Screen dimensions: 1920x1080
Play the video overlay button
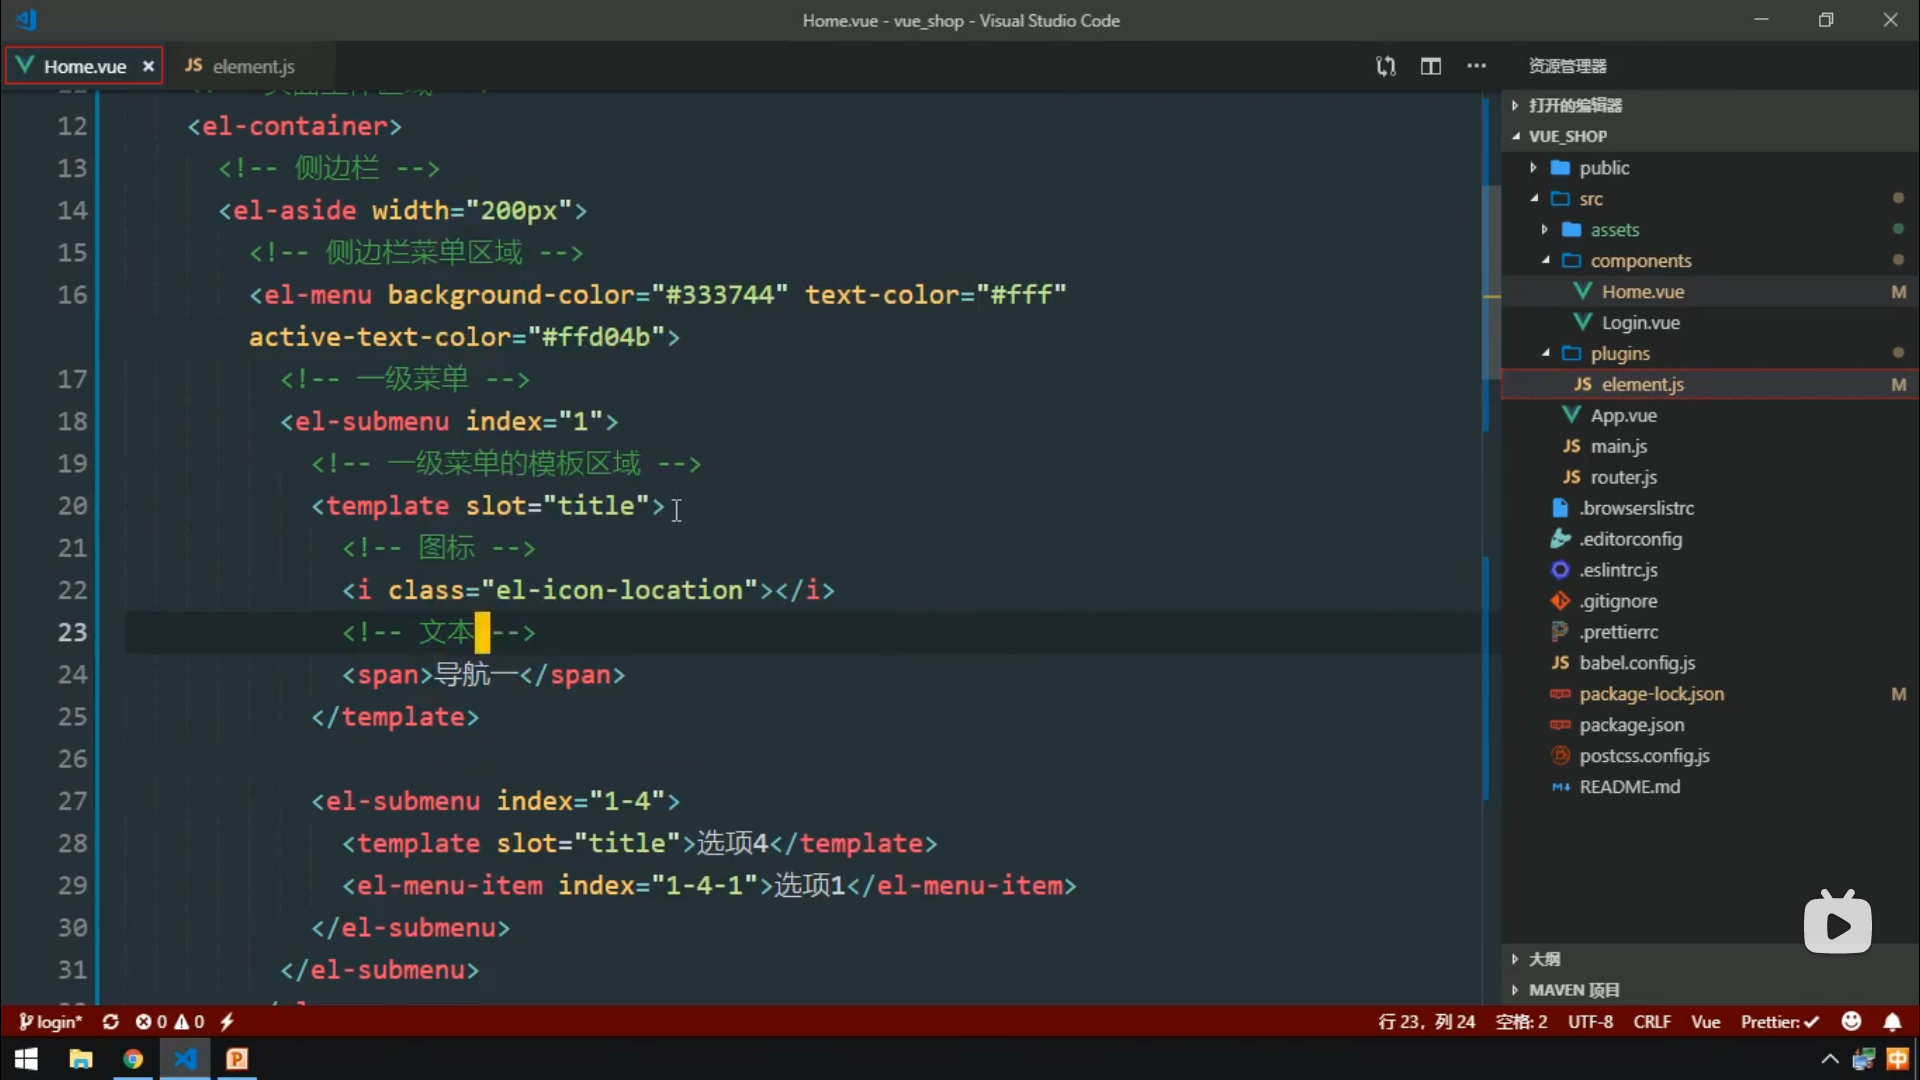point(1838,923)
